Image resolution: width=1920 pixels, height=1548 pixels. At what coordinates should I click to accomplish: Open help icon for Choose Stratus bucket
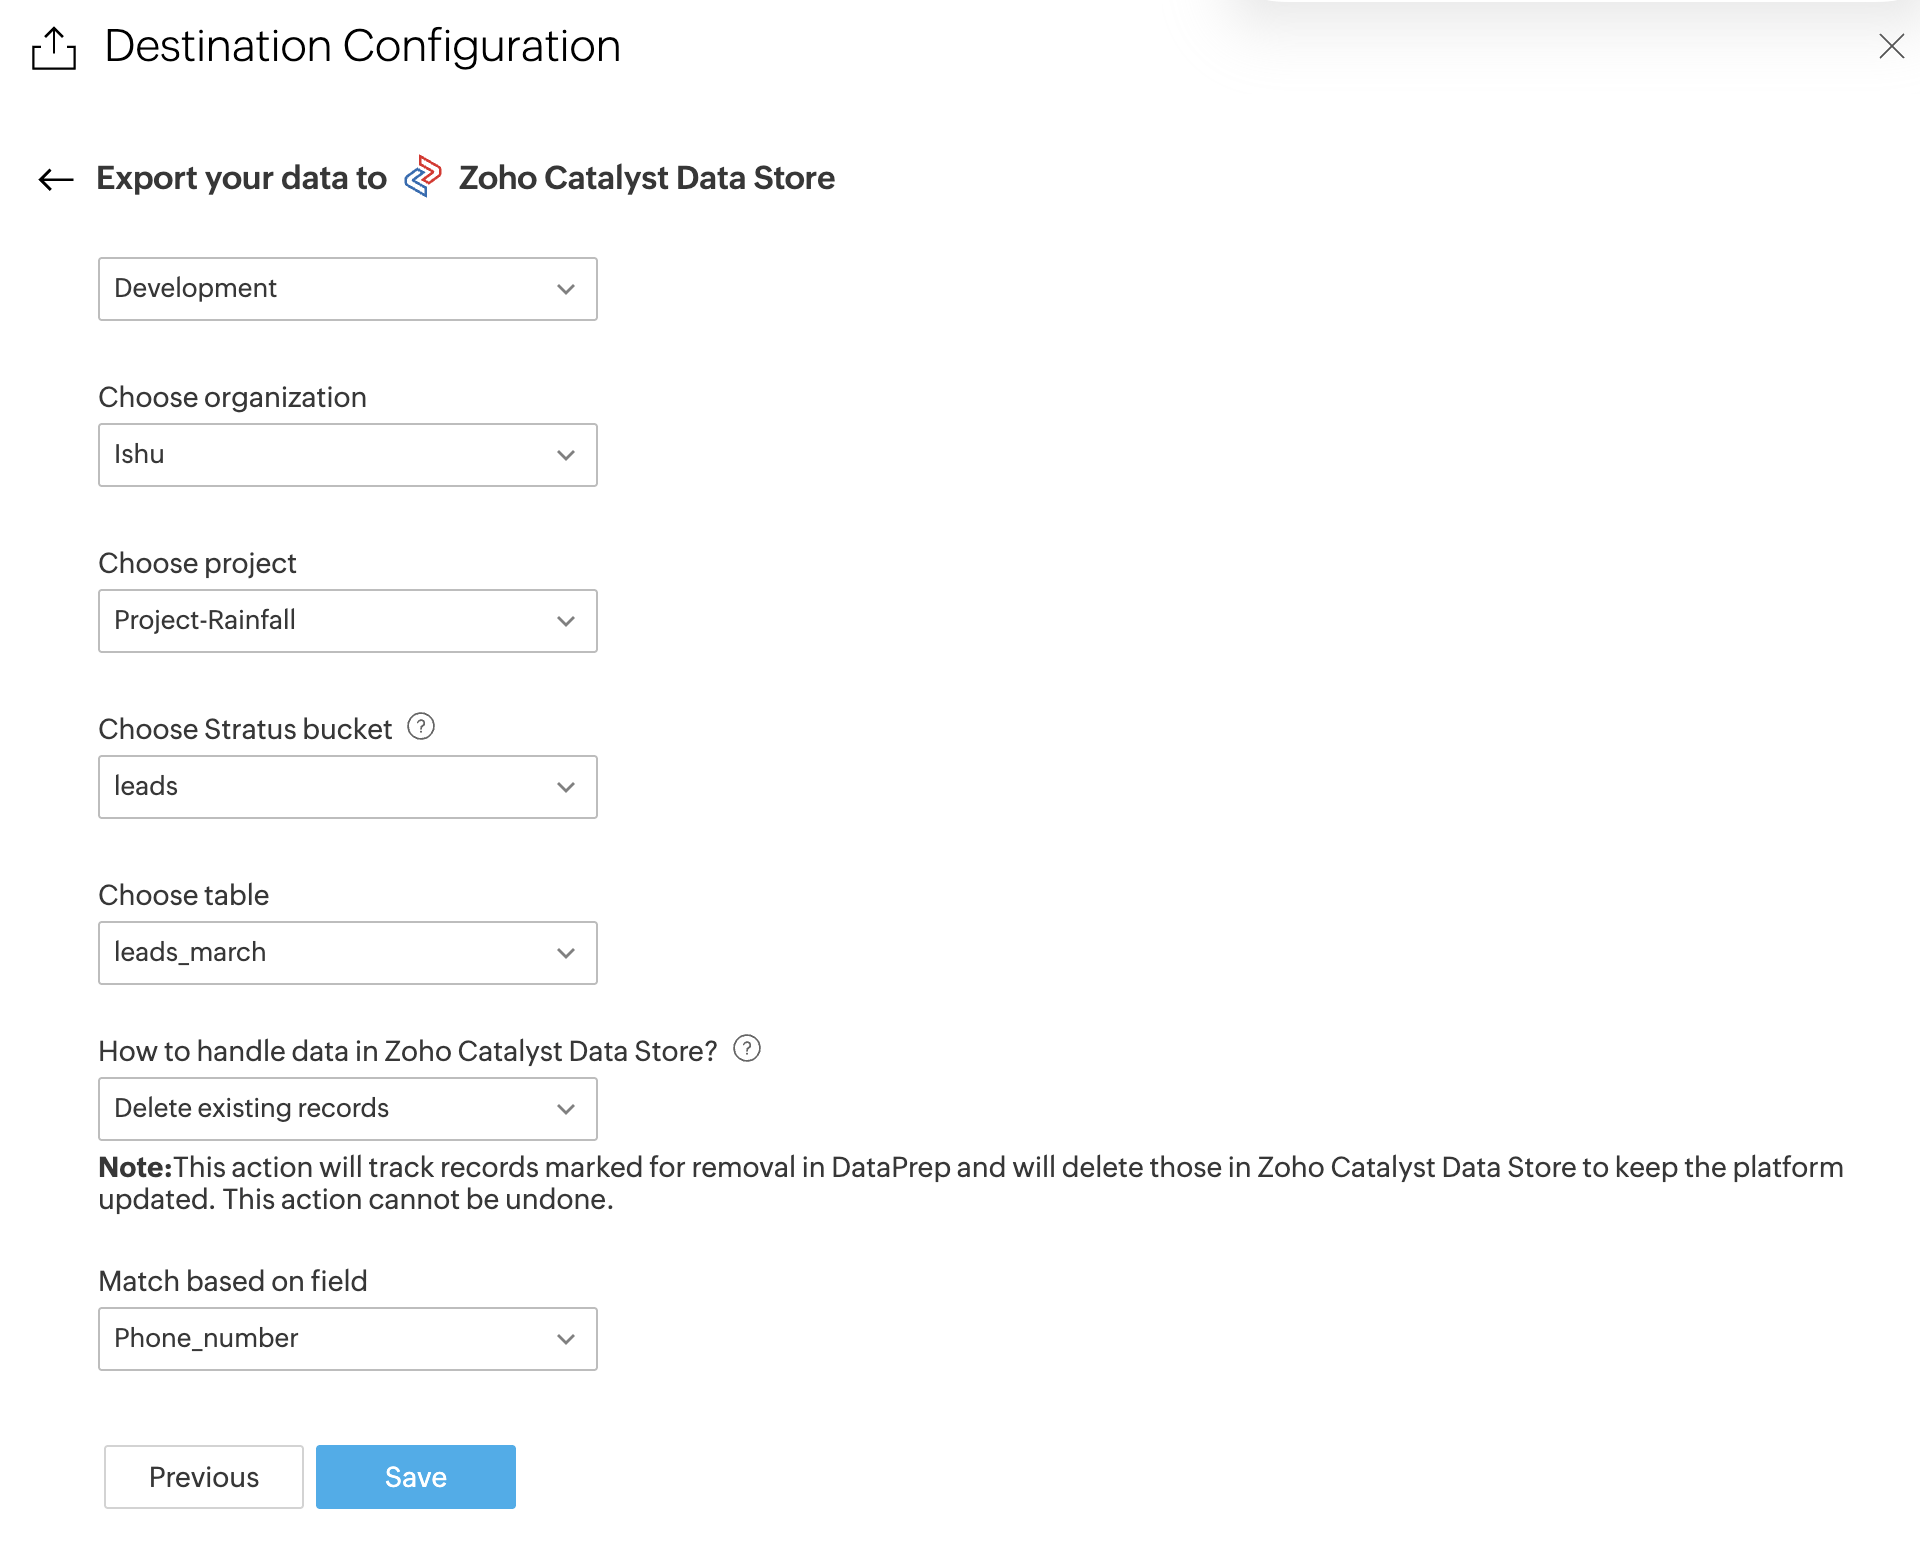pos(421,727)
